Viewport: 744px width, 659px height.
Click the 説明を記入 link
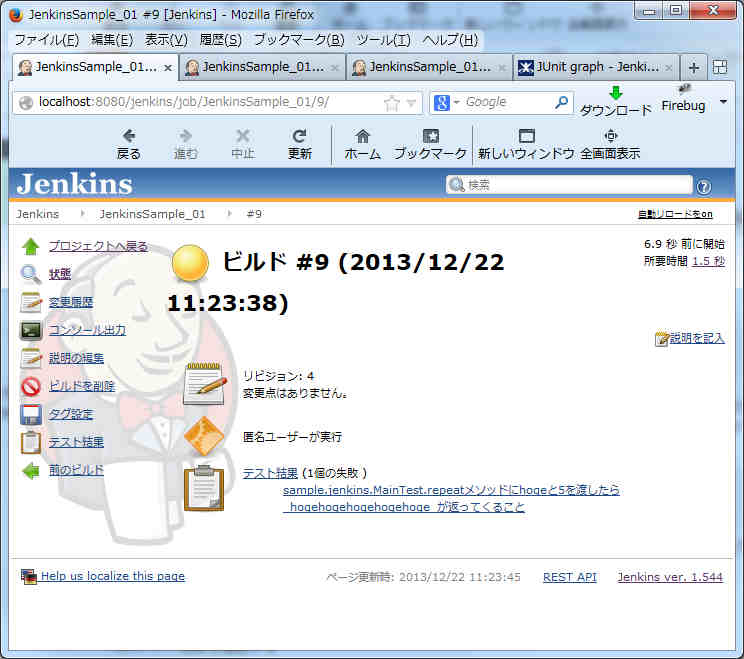click(697, 338)
